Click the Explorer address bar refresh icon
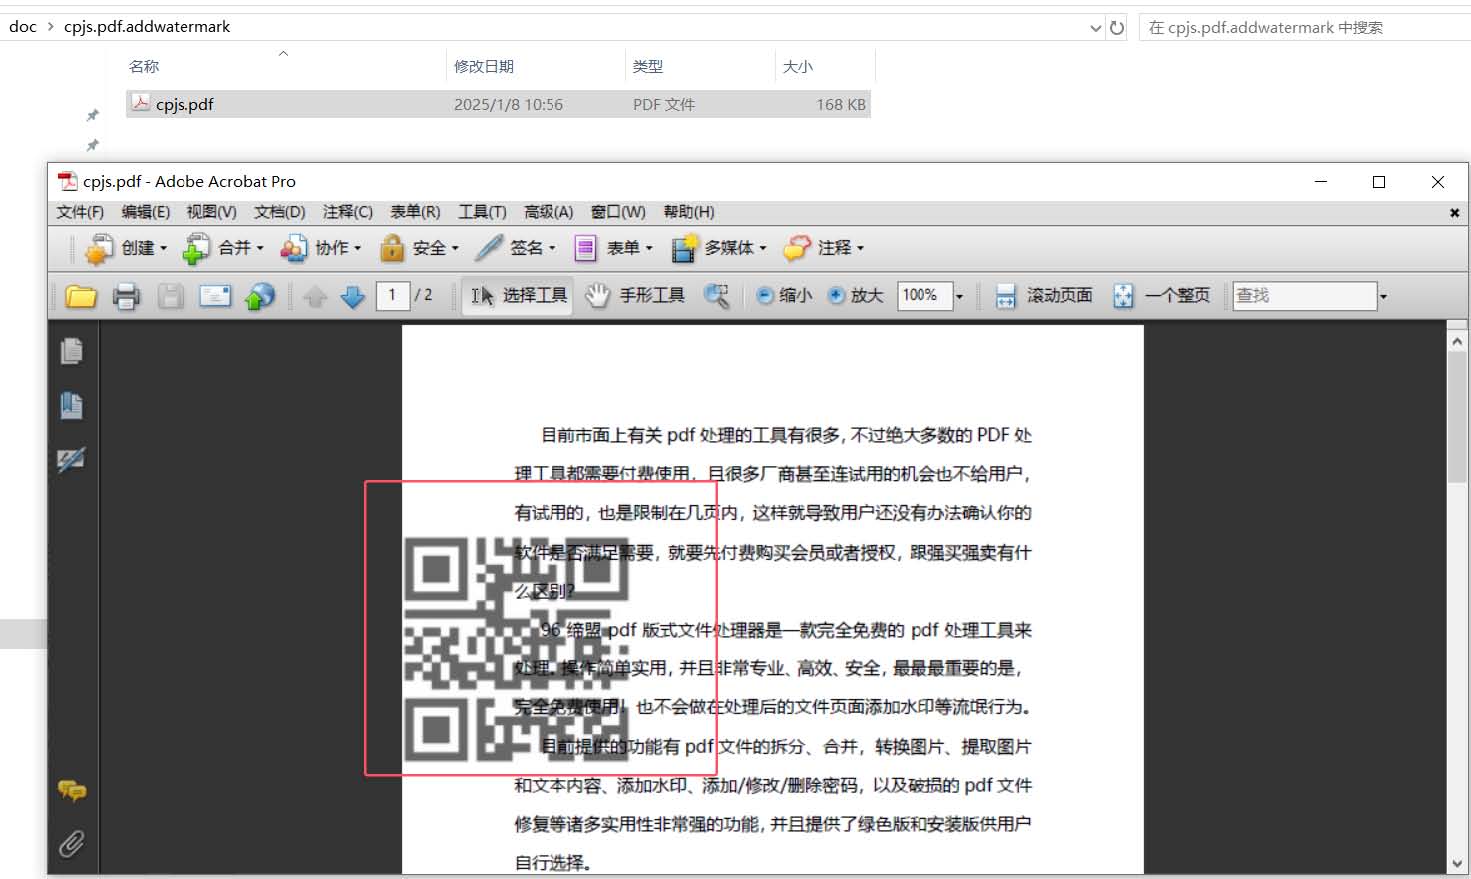This screenshot has height=879, width=1471. [x=1117, y=27]
